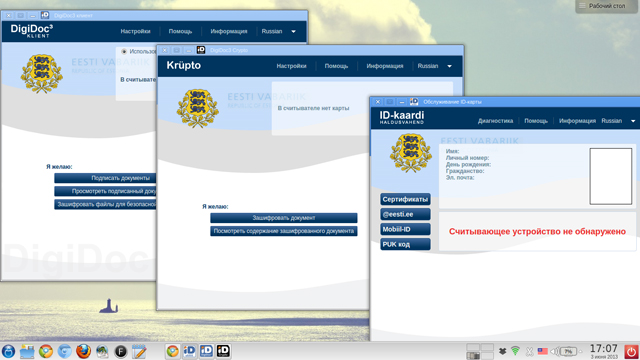Open the application launcher menu icon

[x=8, y=351]
